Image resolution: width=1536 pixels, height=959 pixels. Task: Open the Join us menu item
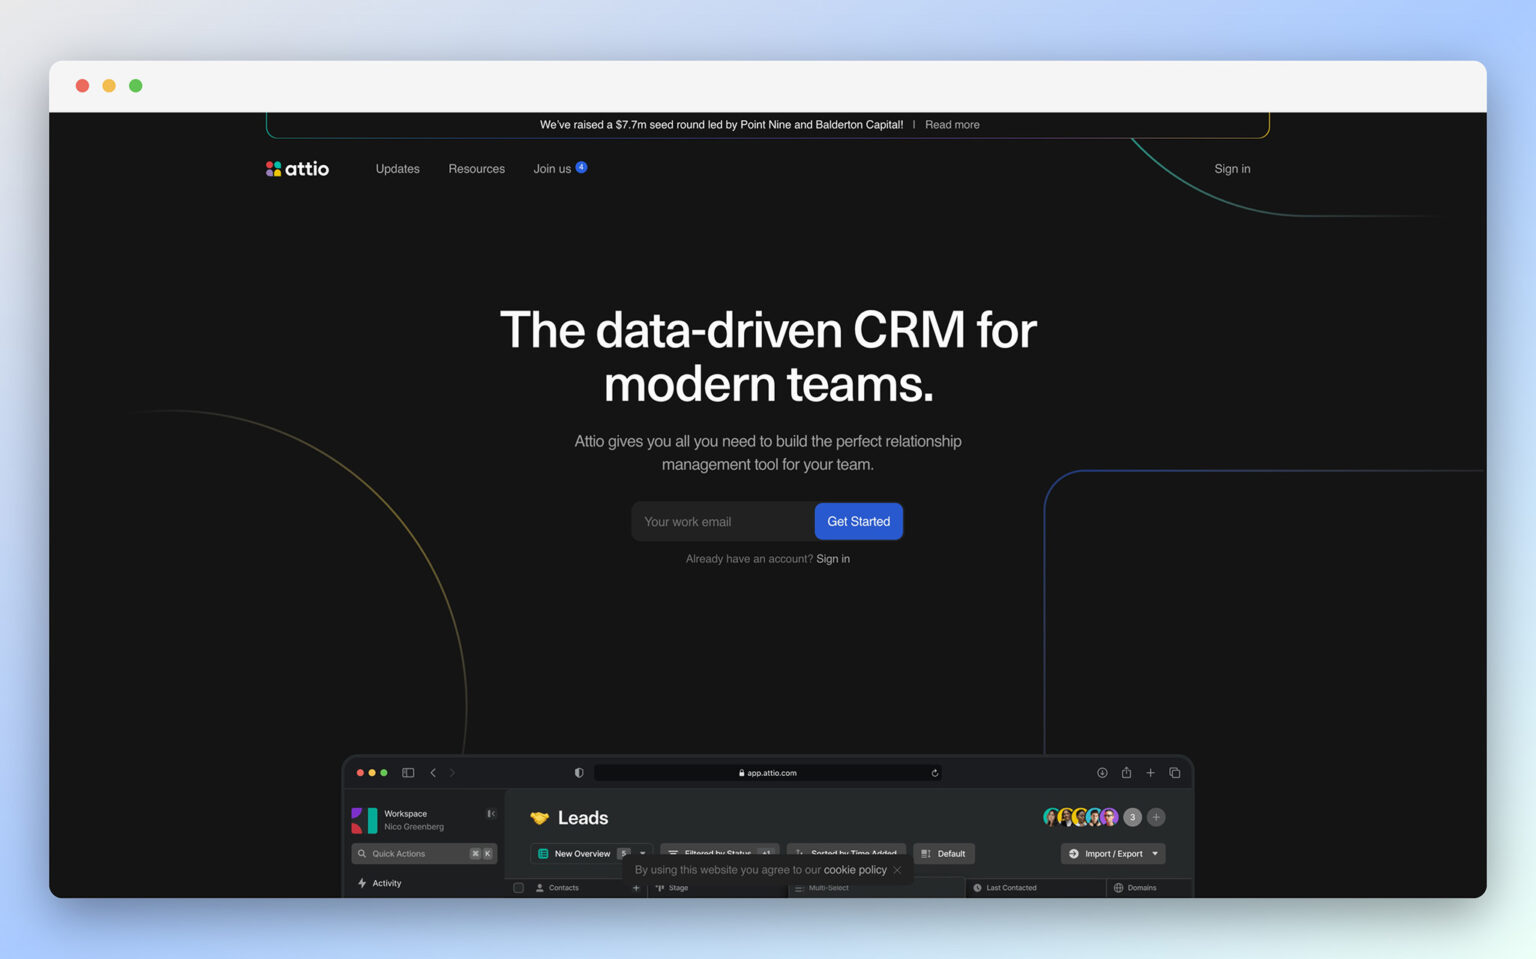551,168
